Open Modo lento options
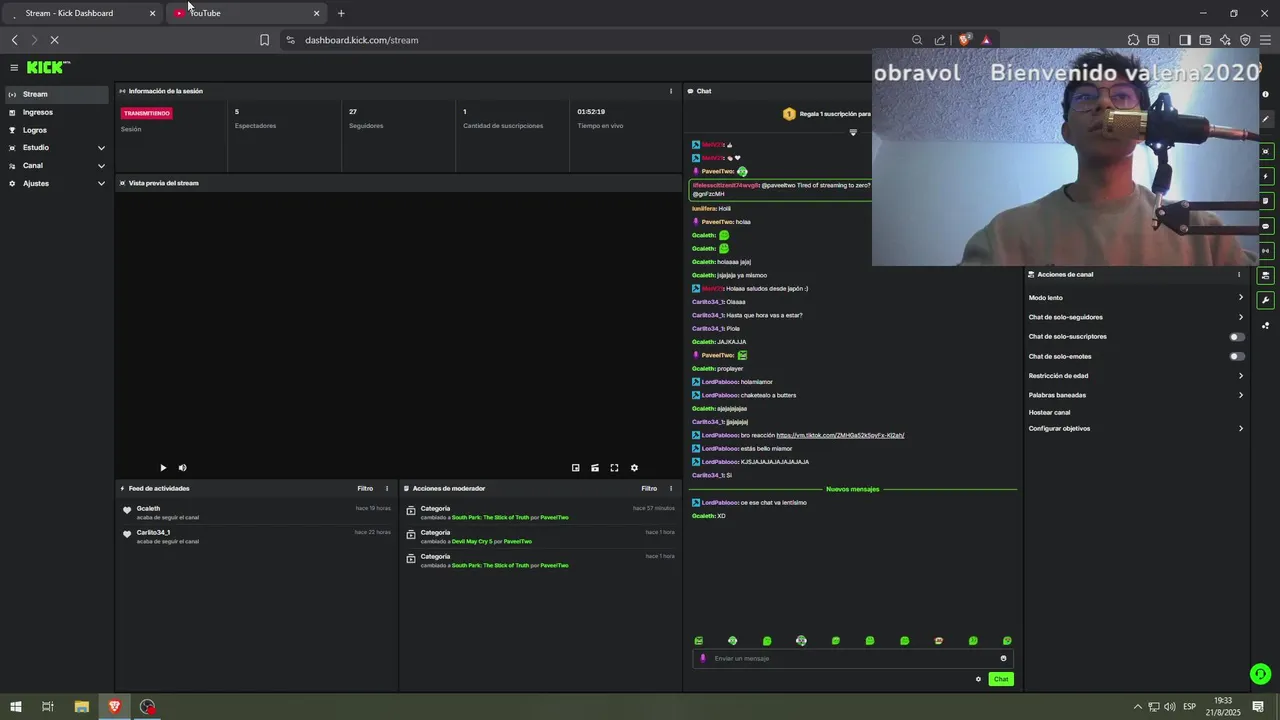The width and height of the screenshot is (1280, 720). coord(1136,298)
